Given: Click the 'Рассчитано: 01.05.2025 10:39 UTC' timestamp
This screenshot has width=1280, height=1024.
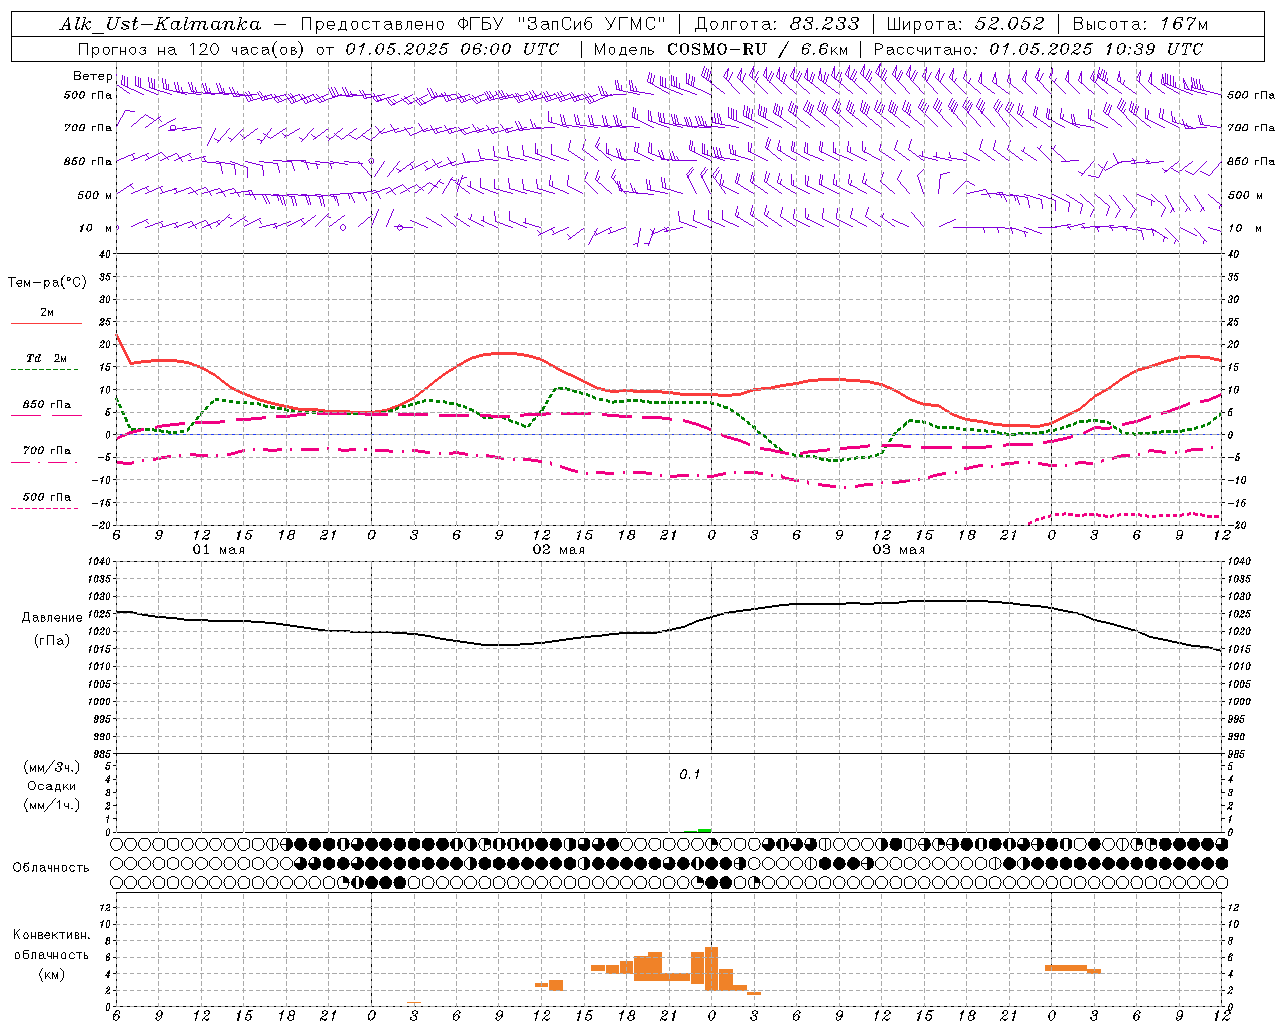Looking at the screenshot, I should pyautogui.click(x=1038, y=49).
